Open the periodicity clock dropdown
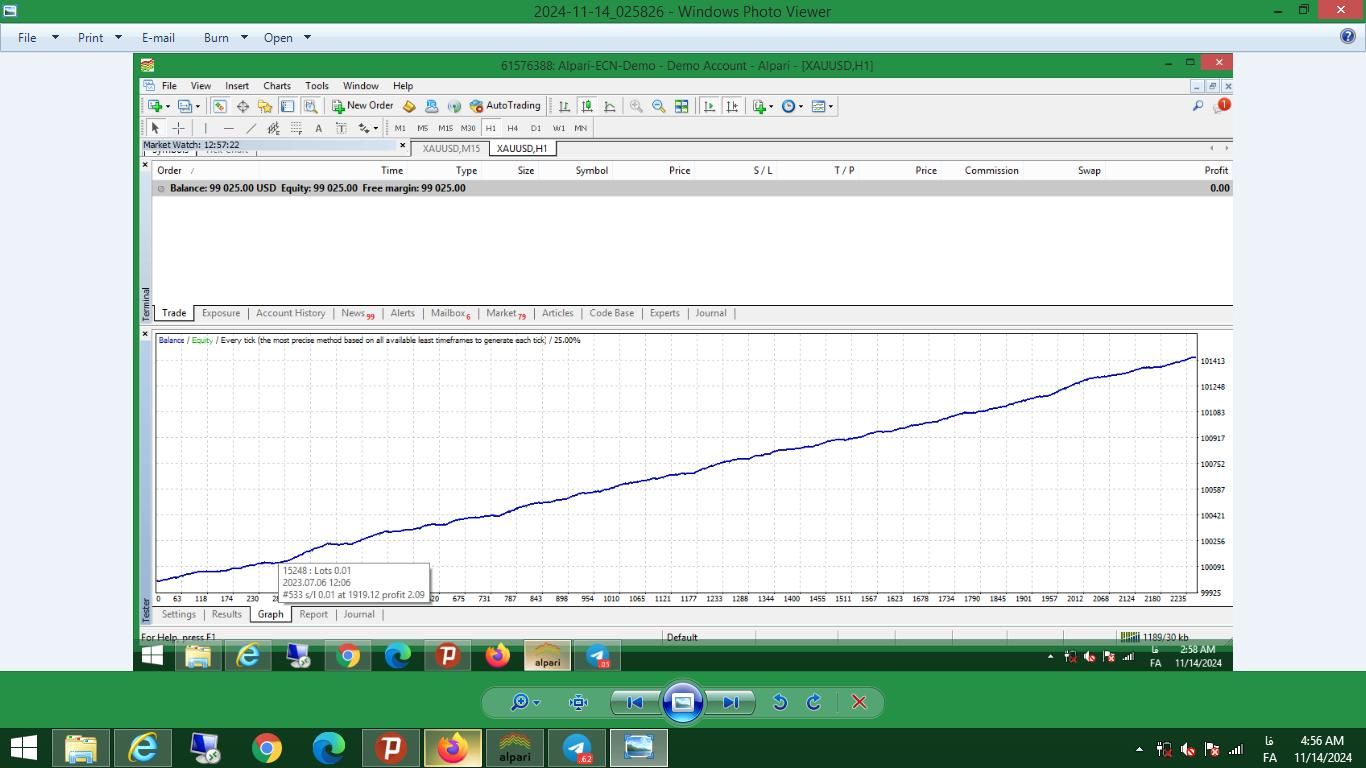1366x768 pixels. click(793, 106)
